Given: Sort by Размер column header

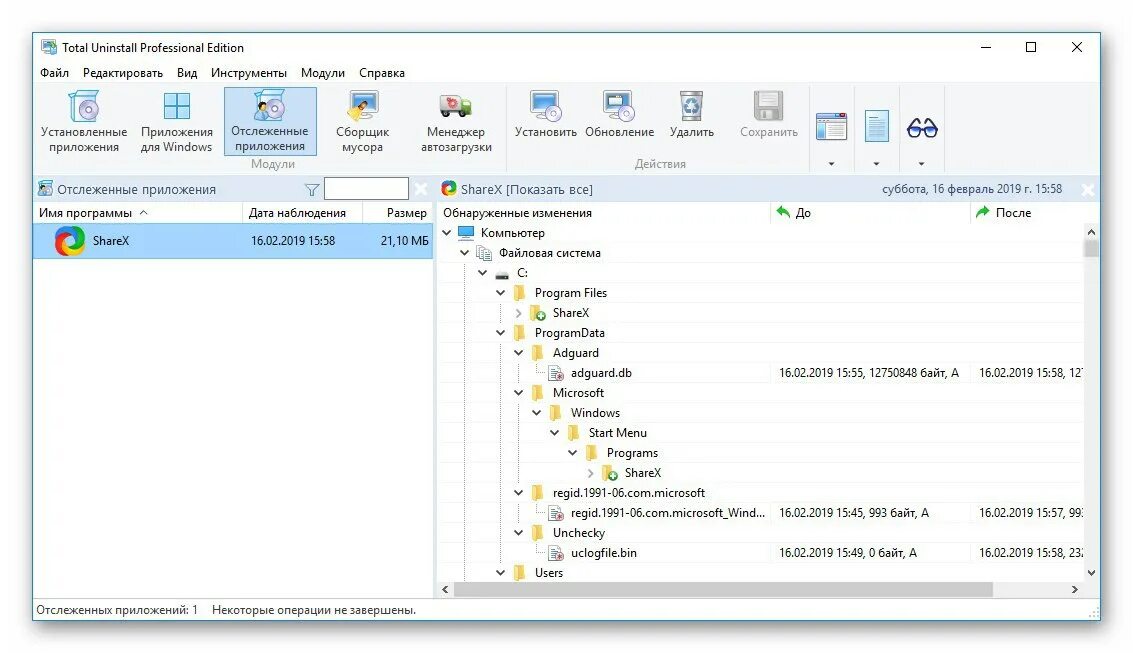Looking at the screenshot, I should [397, 213].
